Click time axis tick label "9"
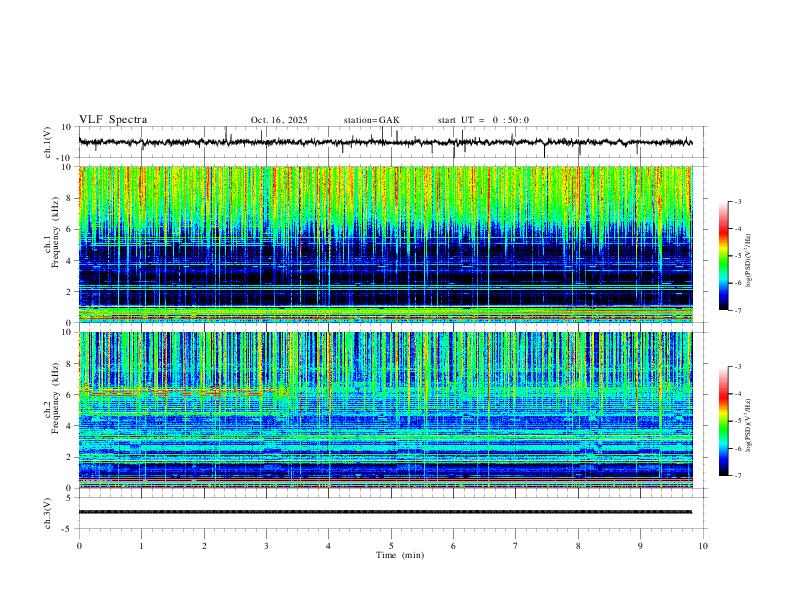 [x=640, y=546]
